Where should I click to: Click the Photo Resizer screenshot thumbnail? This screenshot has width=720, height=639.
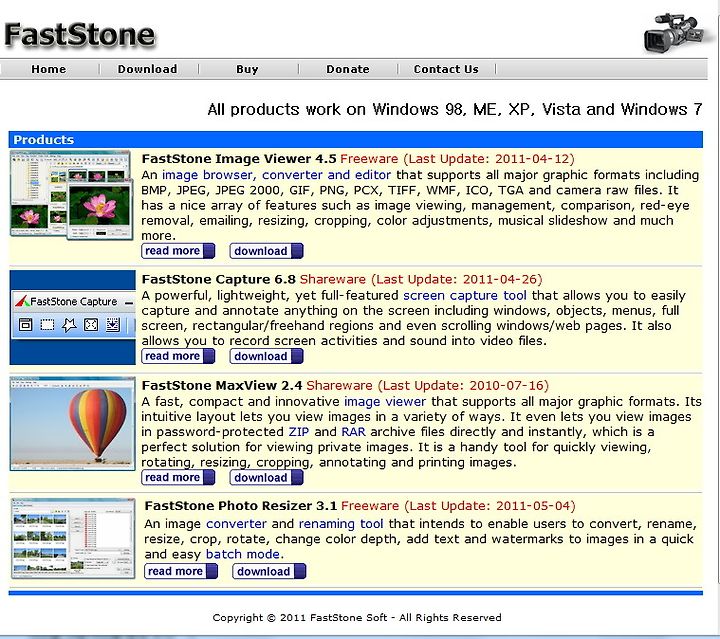[x=73, y=538]
